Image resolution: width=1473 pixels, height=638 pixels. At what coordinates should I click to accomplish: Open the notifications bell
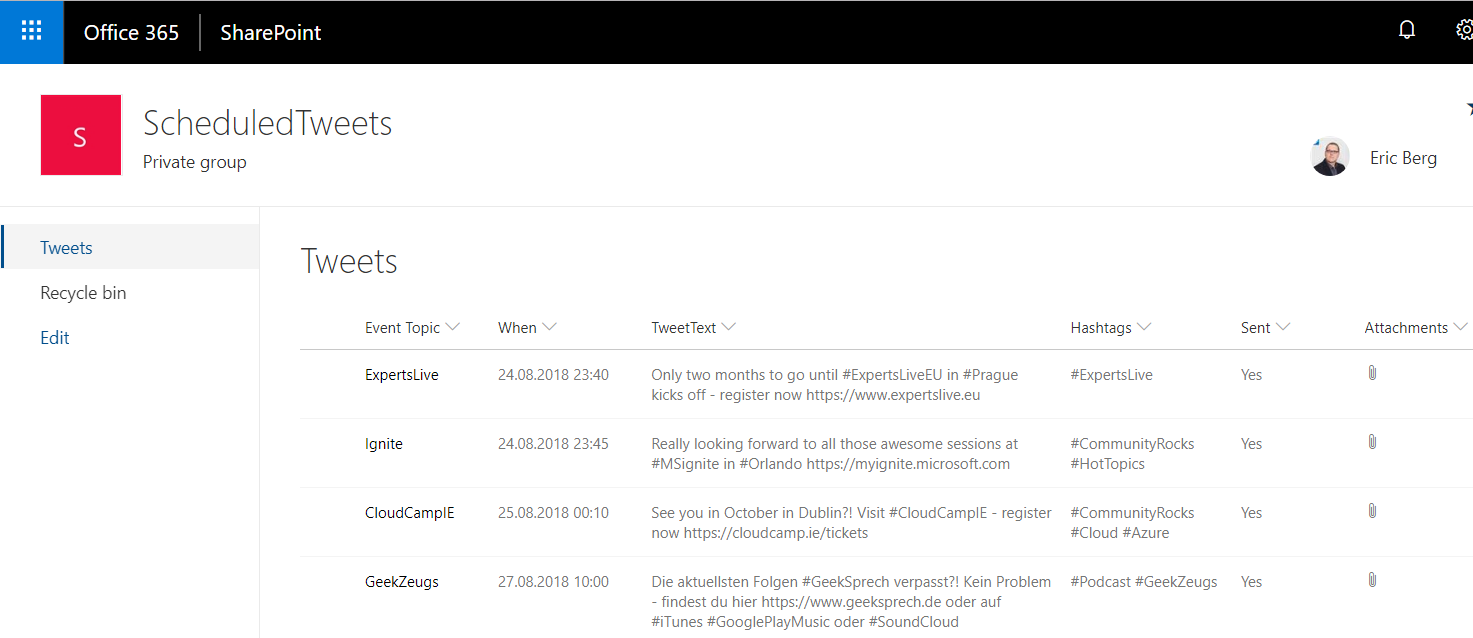pos(1407,31)
